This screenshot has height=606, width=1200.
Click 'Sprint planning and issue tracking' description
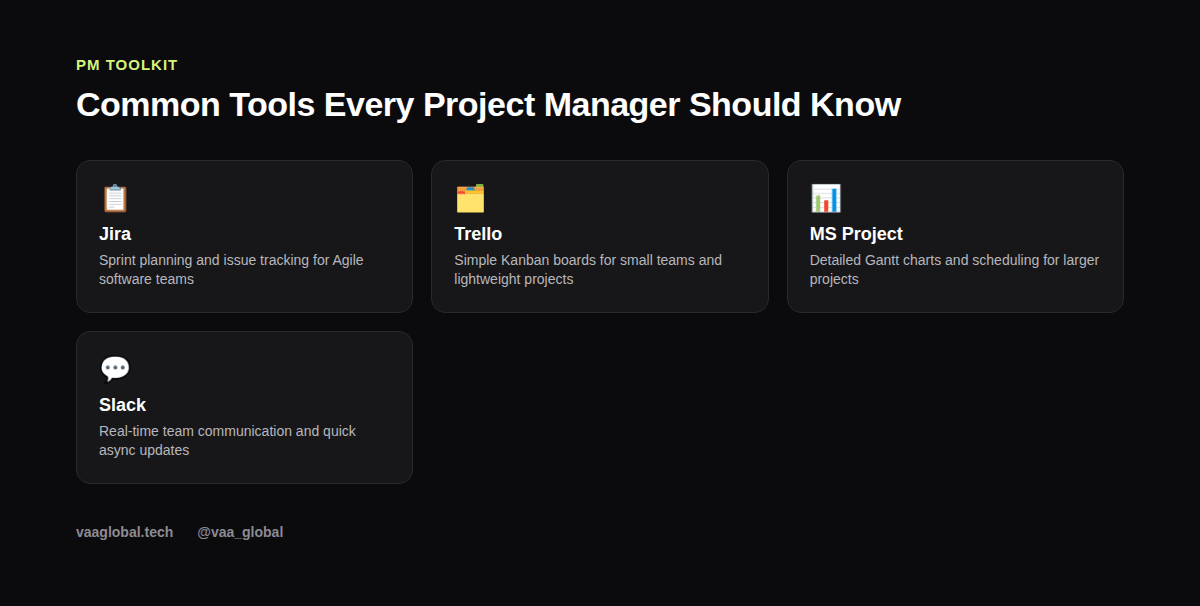coord(231,270)
